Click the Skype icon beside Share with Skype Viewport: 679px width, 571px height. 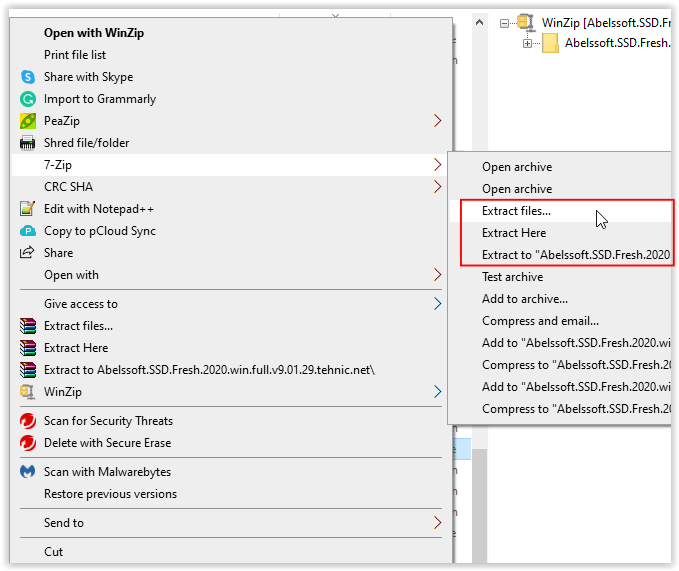(28, 77)
